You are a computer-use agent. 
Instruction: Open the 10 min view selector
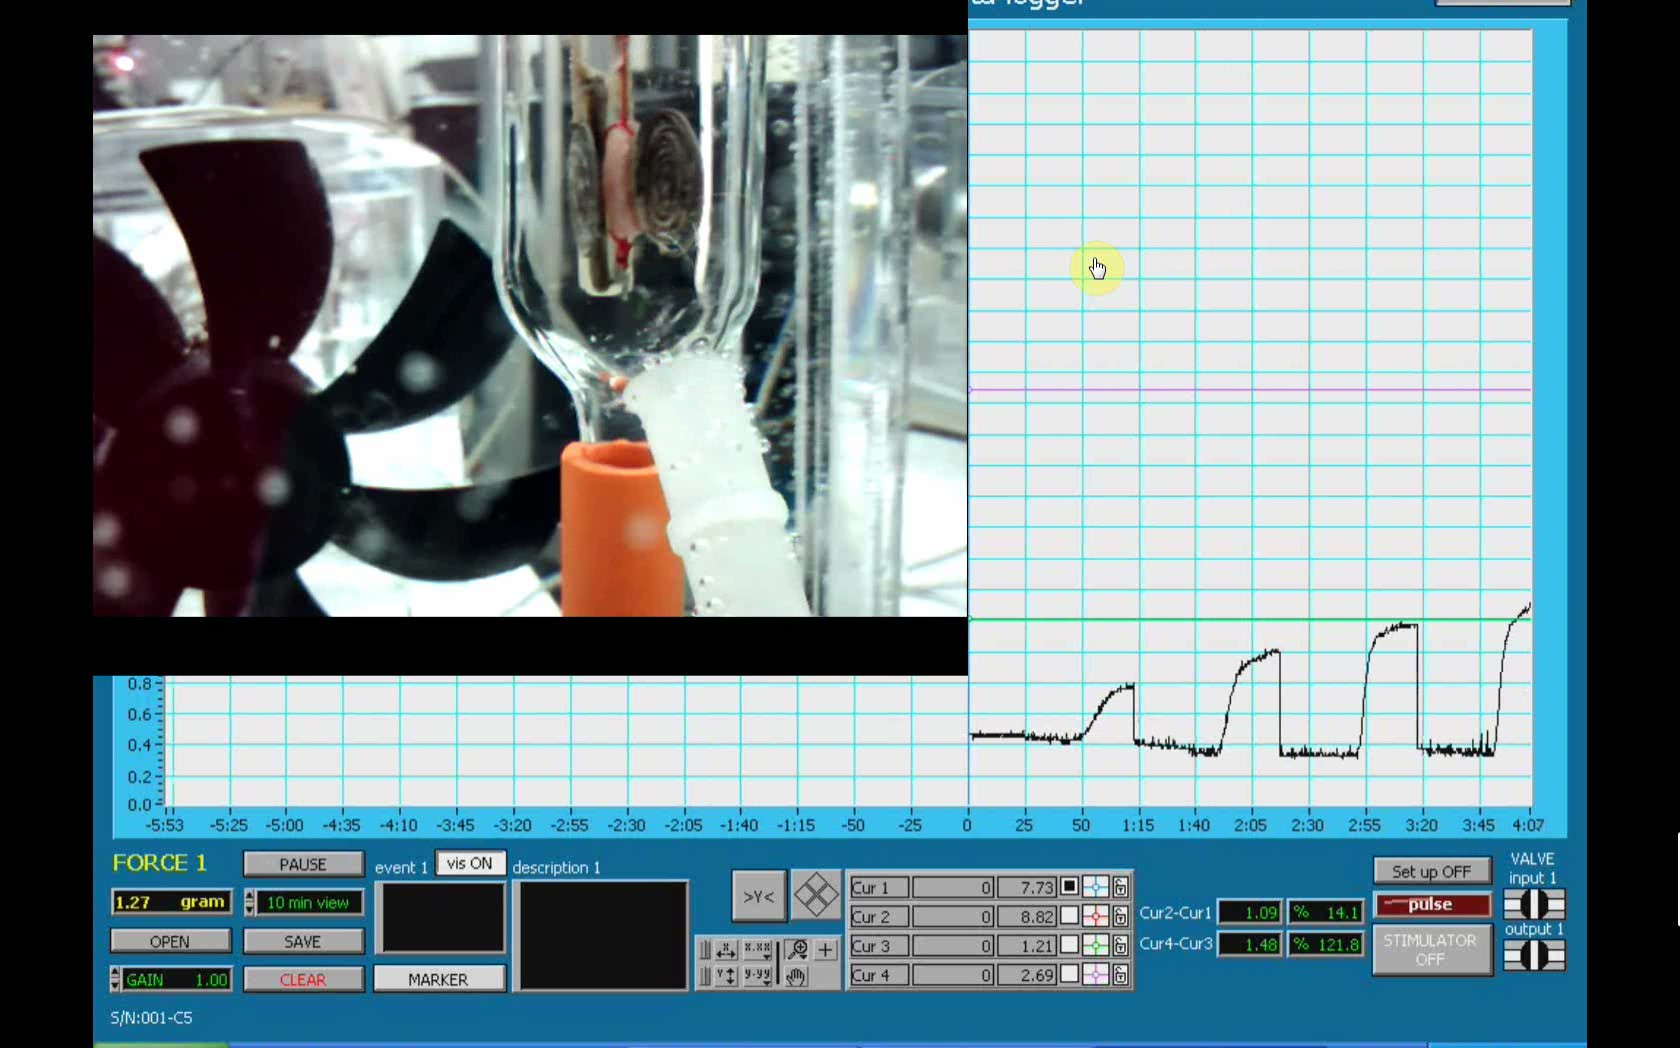tap(307, 903)
